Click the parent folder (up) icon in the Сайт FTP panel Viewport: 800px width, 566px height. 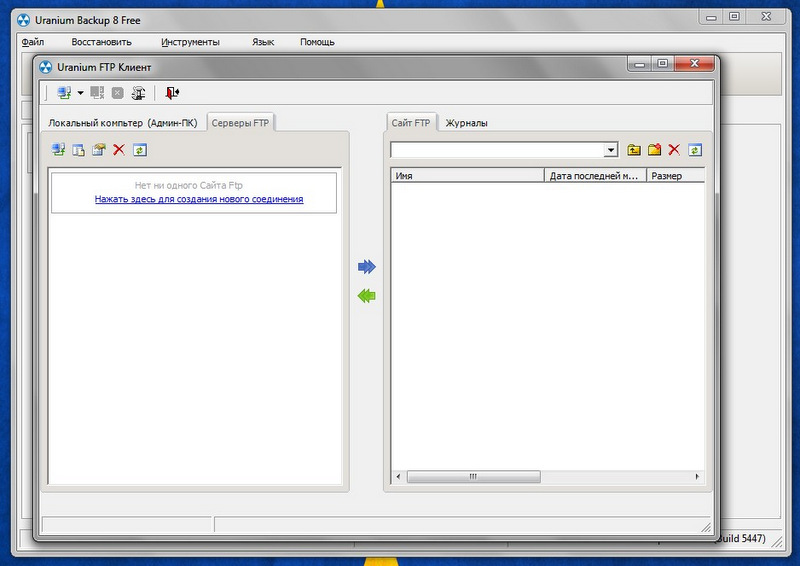(634, 150)
